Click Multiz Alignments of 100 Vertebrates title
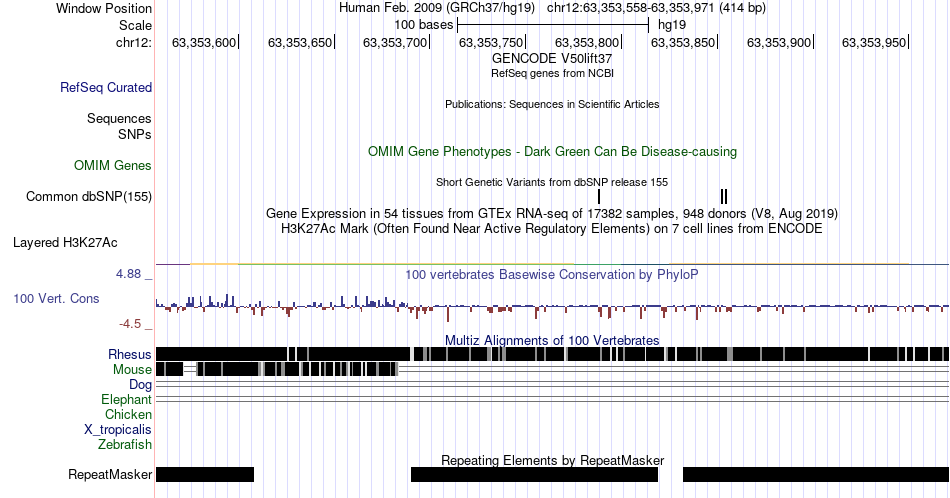 click(x=552, y=340)
